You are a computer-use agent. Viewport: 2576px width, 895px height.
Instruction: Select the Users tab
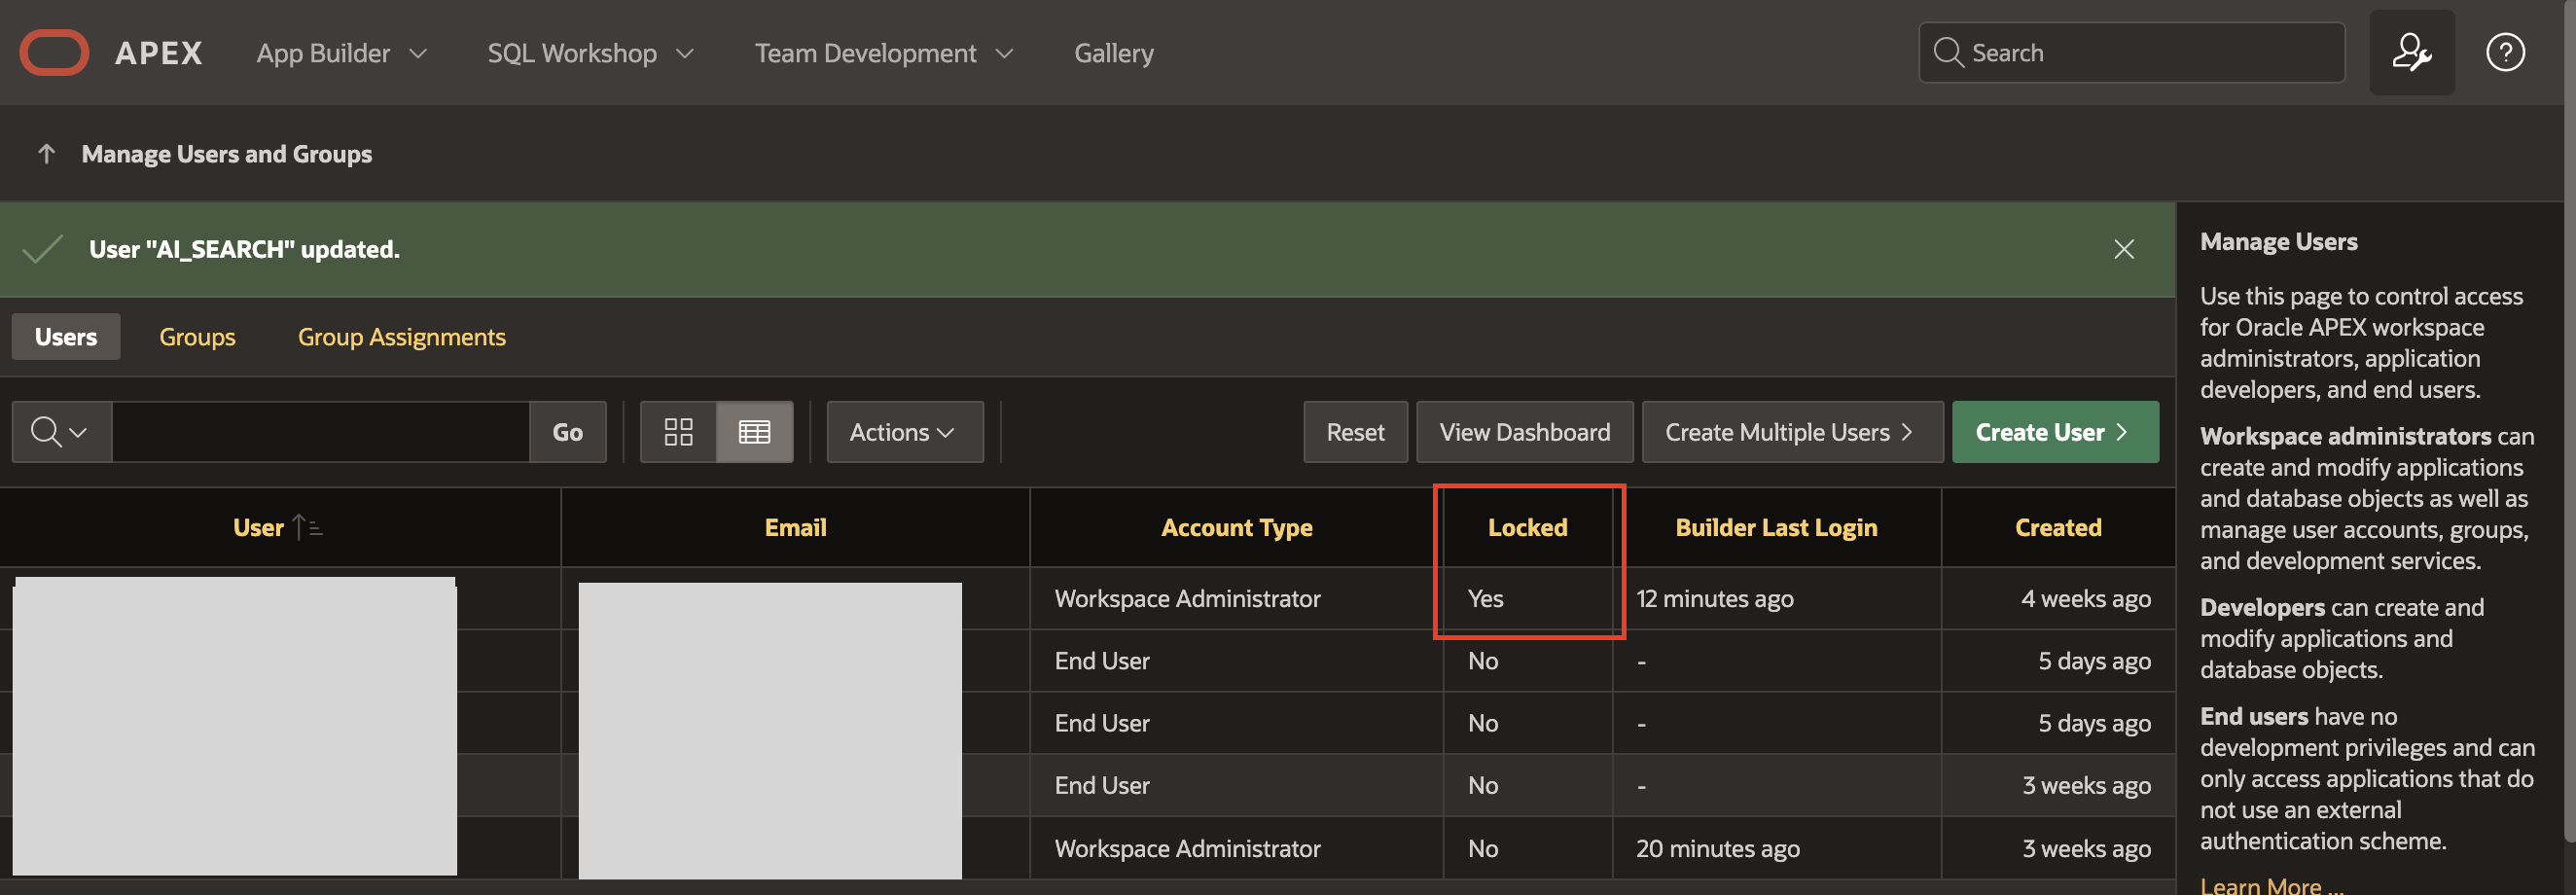pyautogui.click(x=66, y=337)
